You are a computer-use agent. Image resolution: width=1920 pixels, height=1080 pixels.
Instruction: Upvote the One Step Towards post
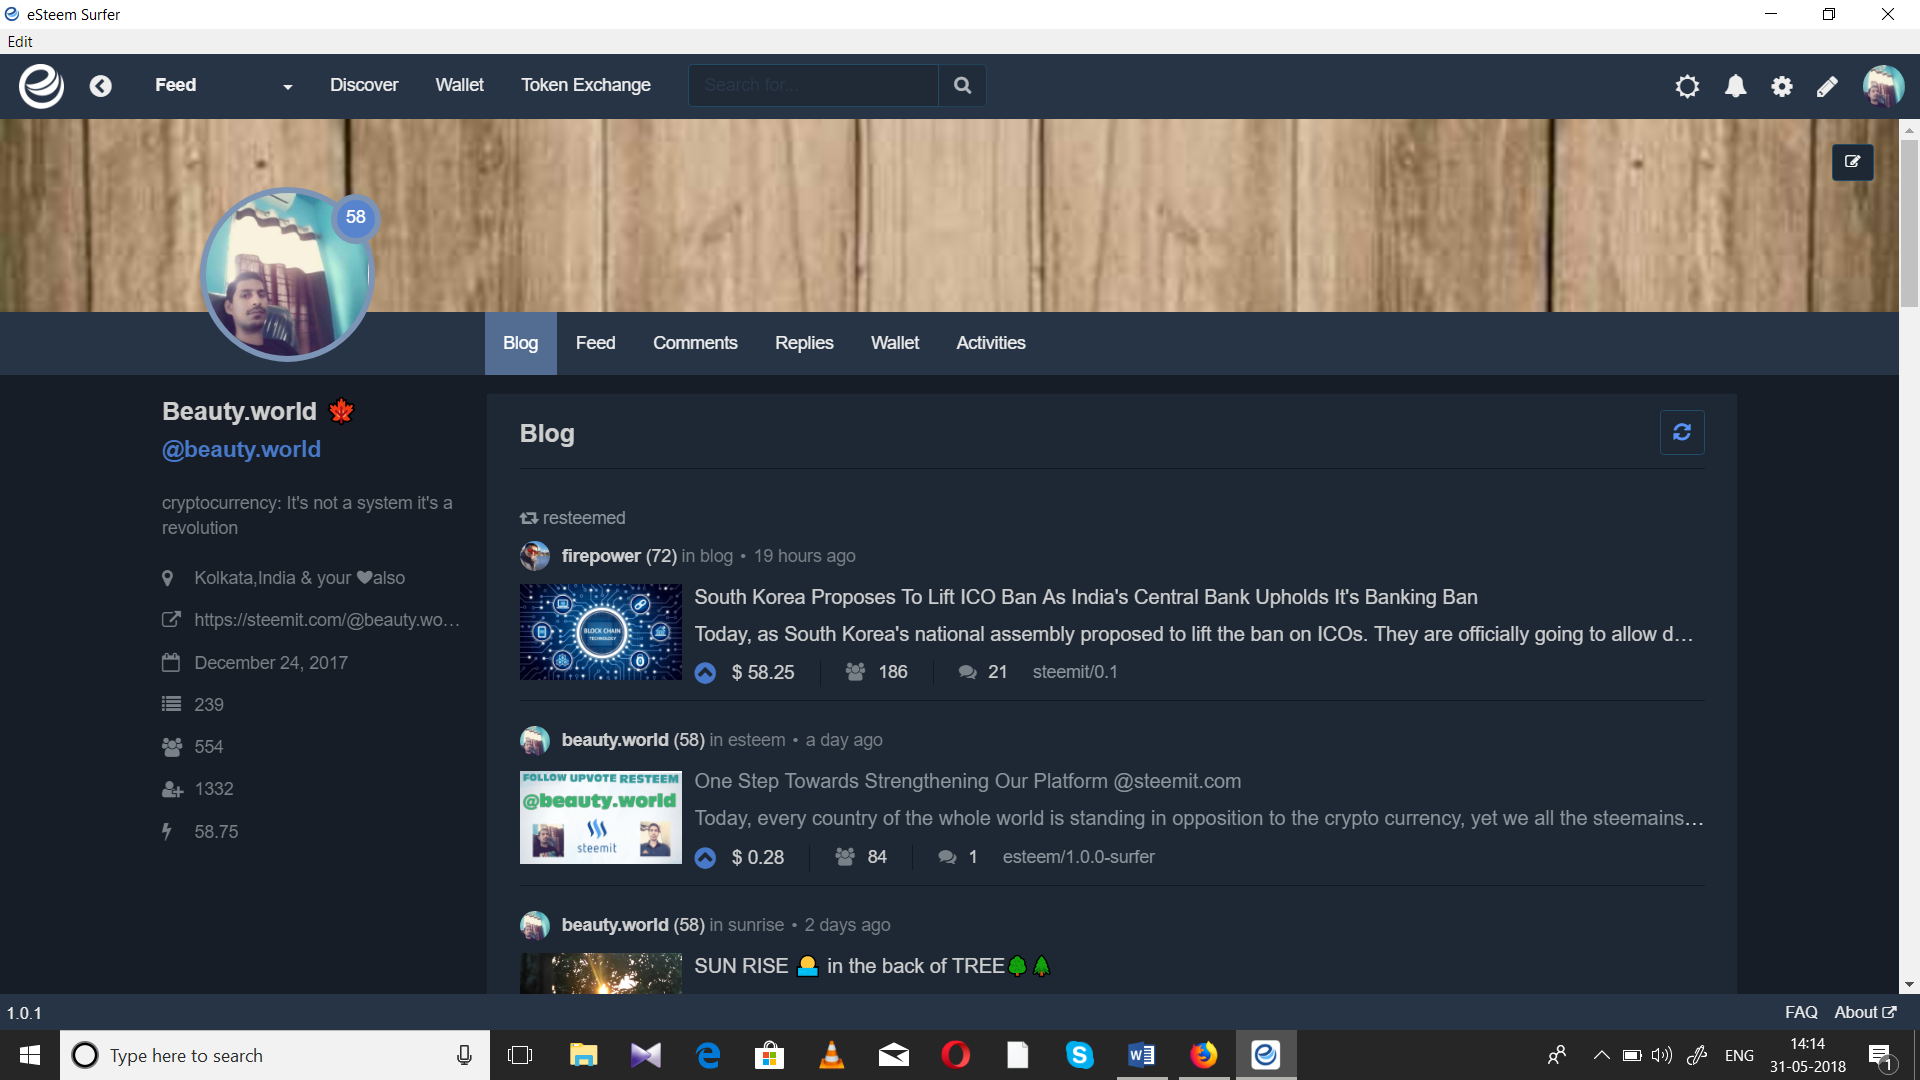tap(705, 858)
